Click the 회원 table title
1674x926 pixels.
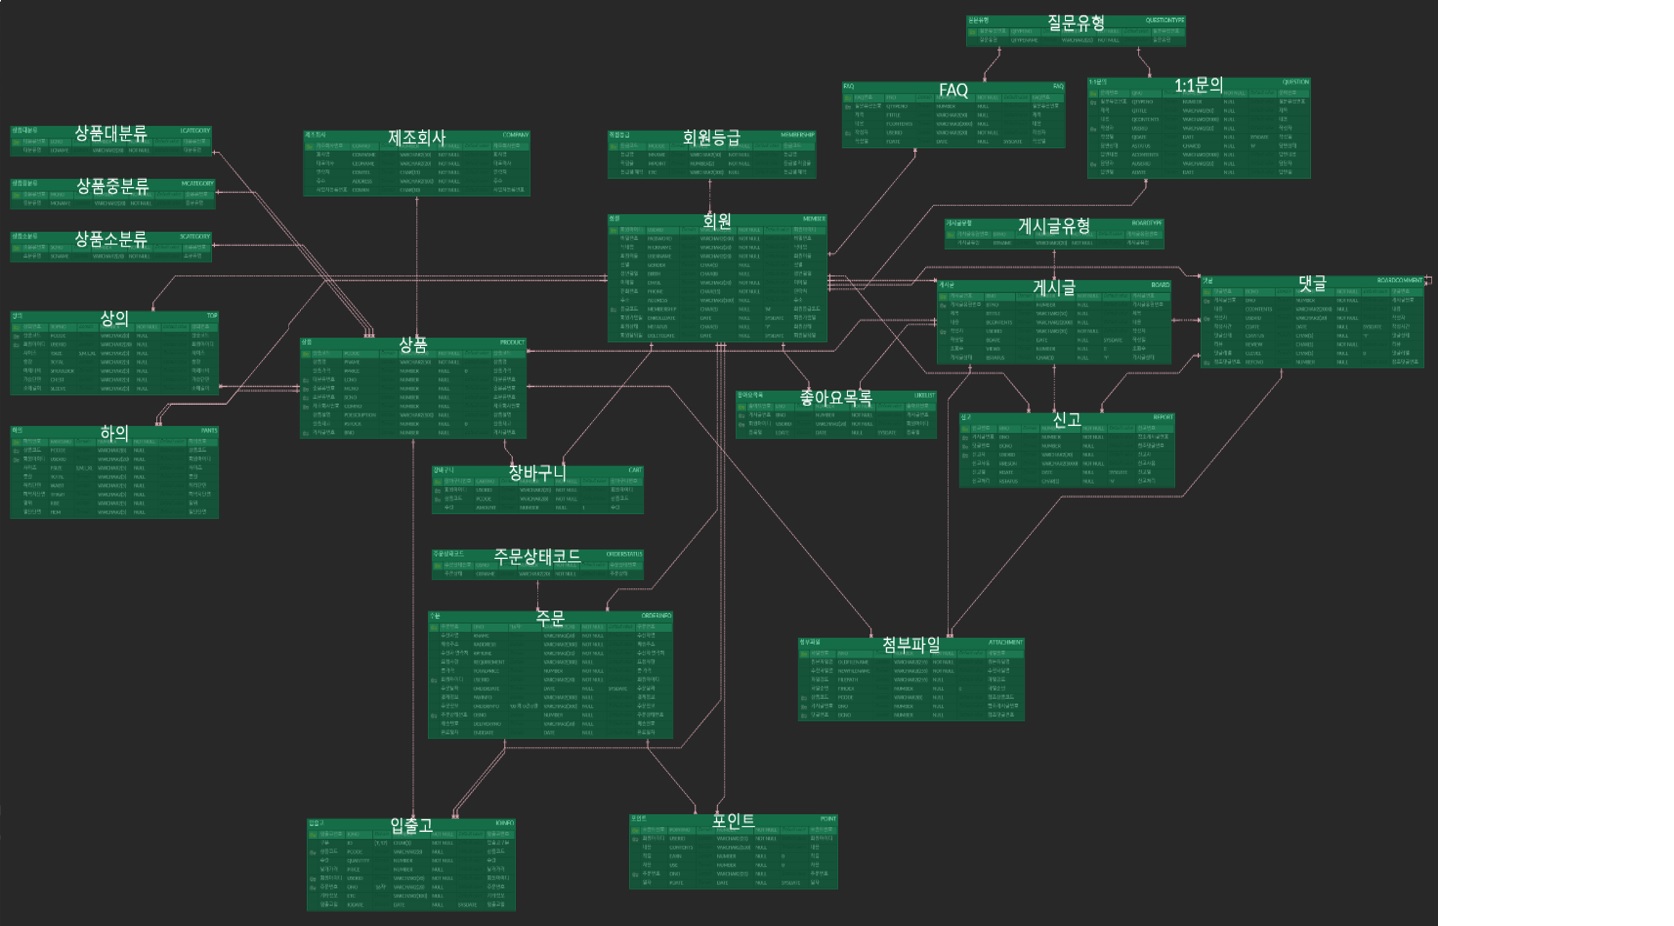(717, 221)
